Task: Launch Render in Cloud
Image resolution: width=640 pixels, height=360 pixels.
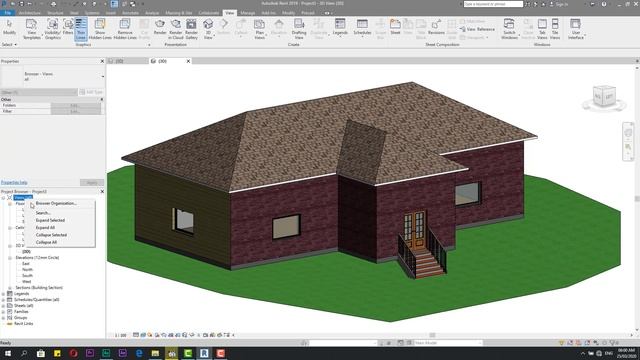Action: point(176,29)
